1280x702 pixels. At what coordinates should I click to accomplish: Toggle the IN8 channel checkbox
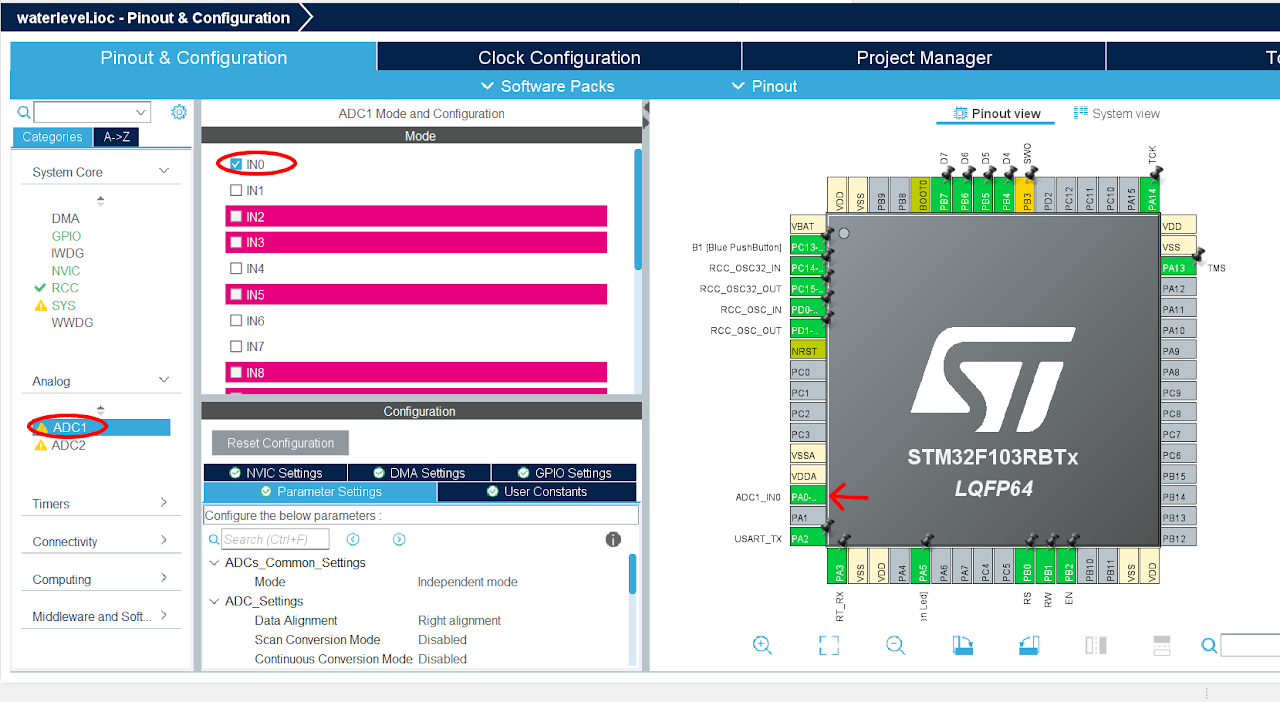click(236, 372)
